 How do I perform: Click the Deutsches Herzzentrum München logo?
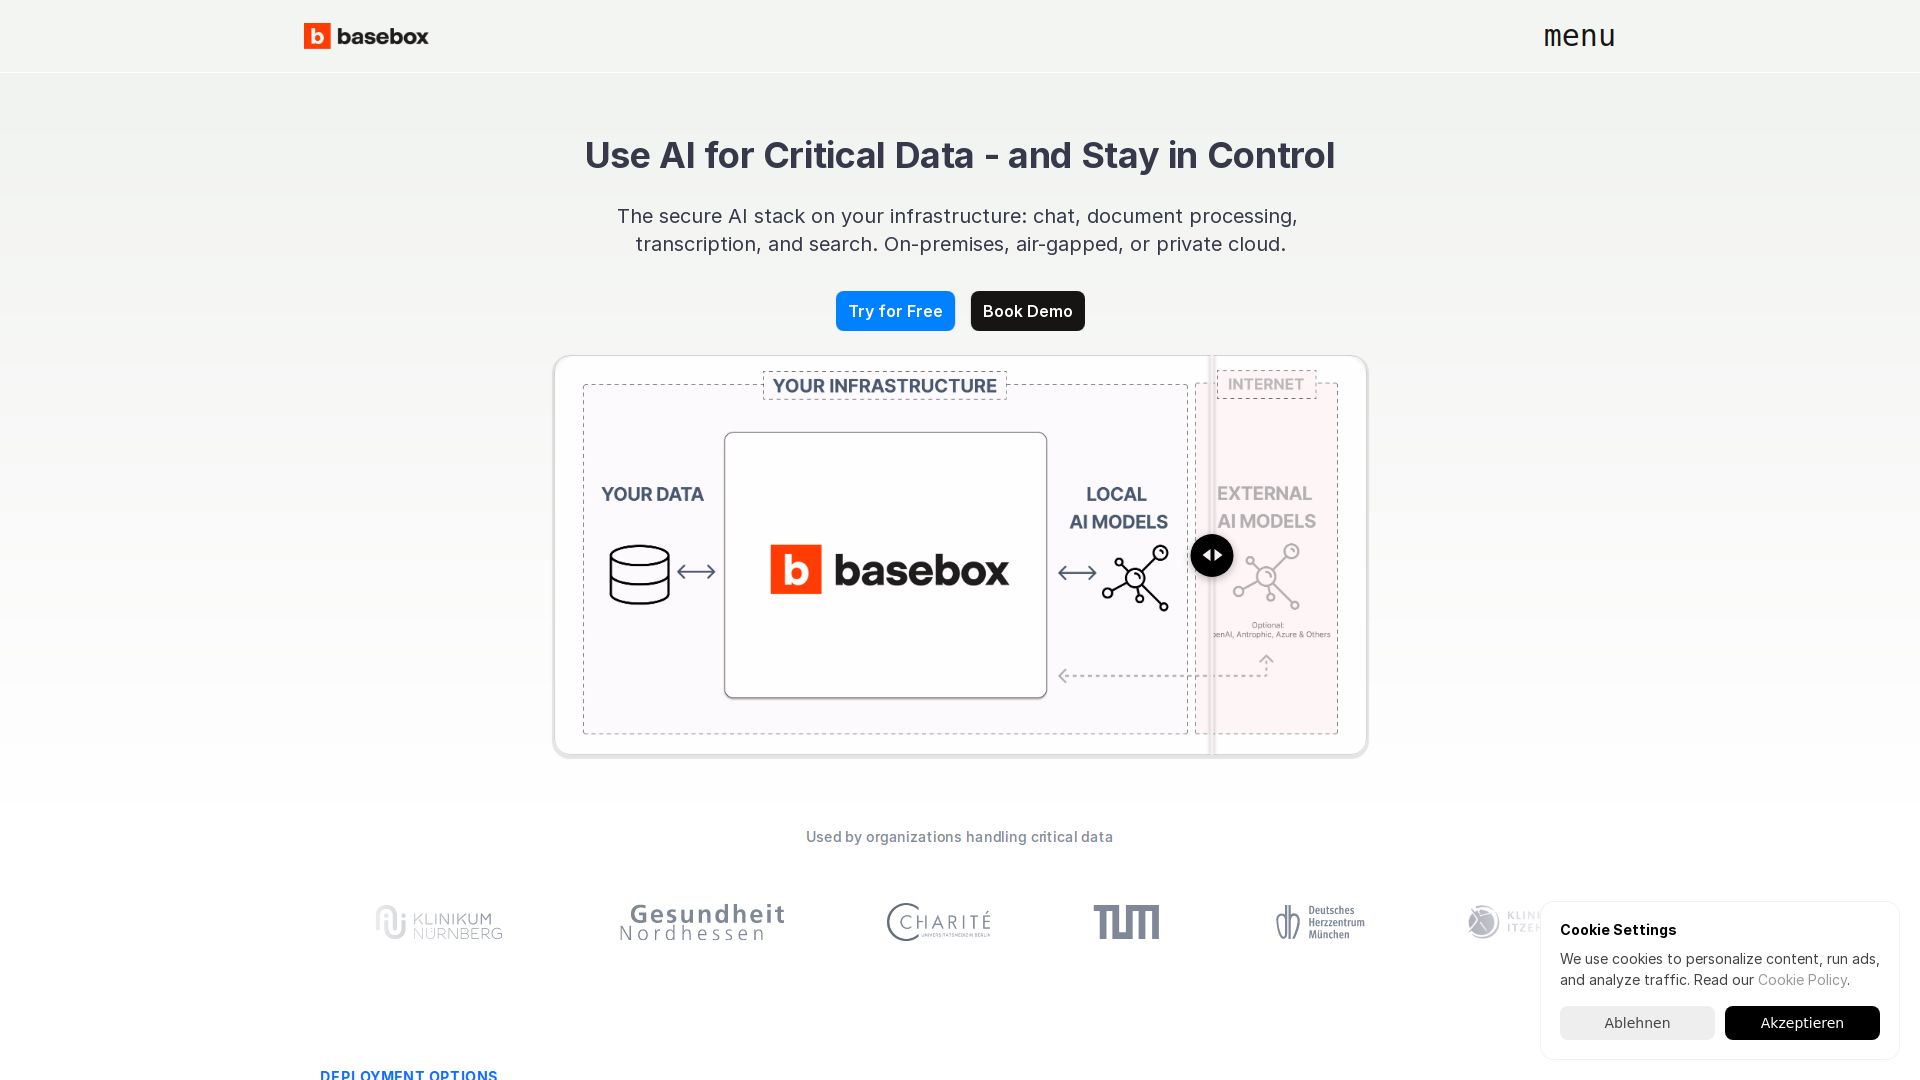pyautogui.click(x=1318, y=921)
